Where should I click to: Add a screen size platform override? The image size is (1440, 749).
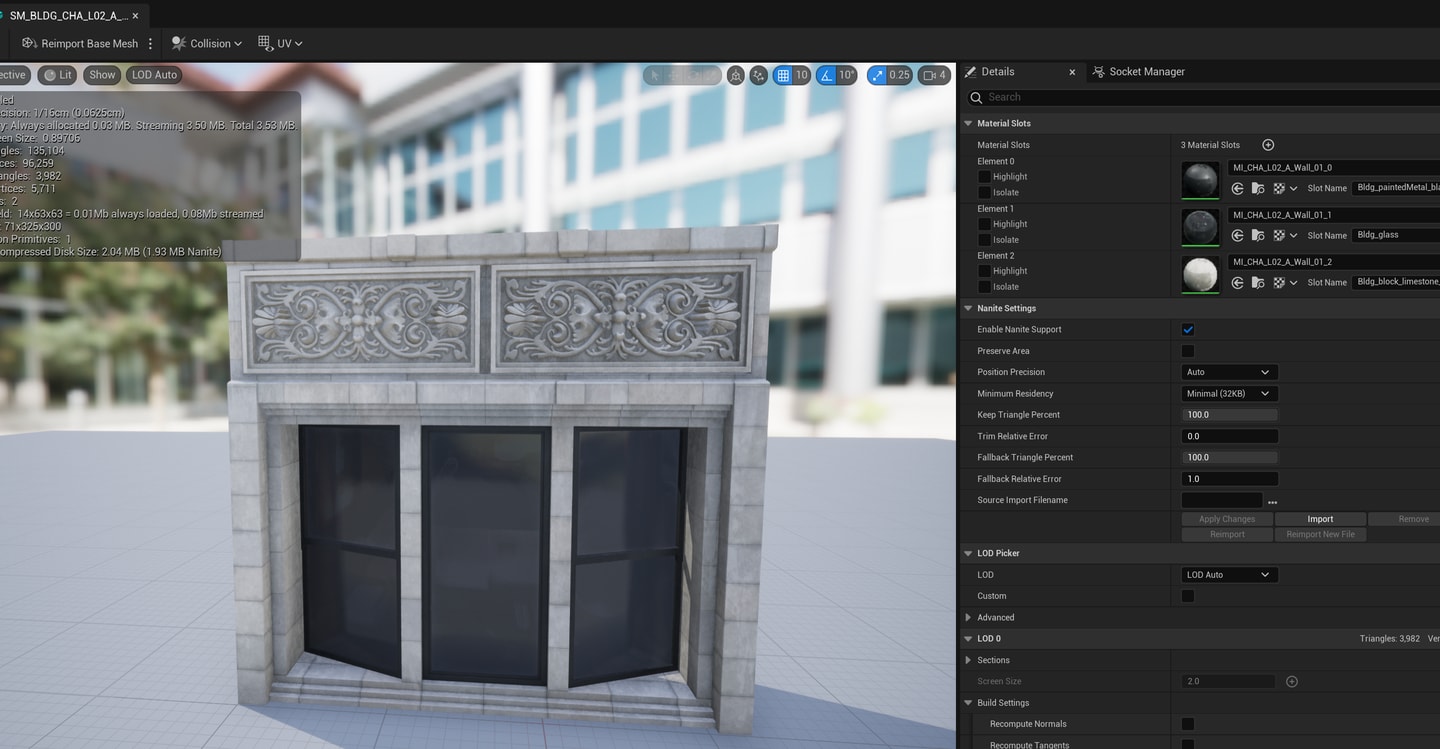pyautogui.click(x=1292, y=682)
